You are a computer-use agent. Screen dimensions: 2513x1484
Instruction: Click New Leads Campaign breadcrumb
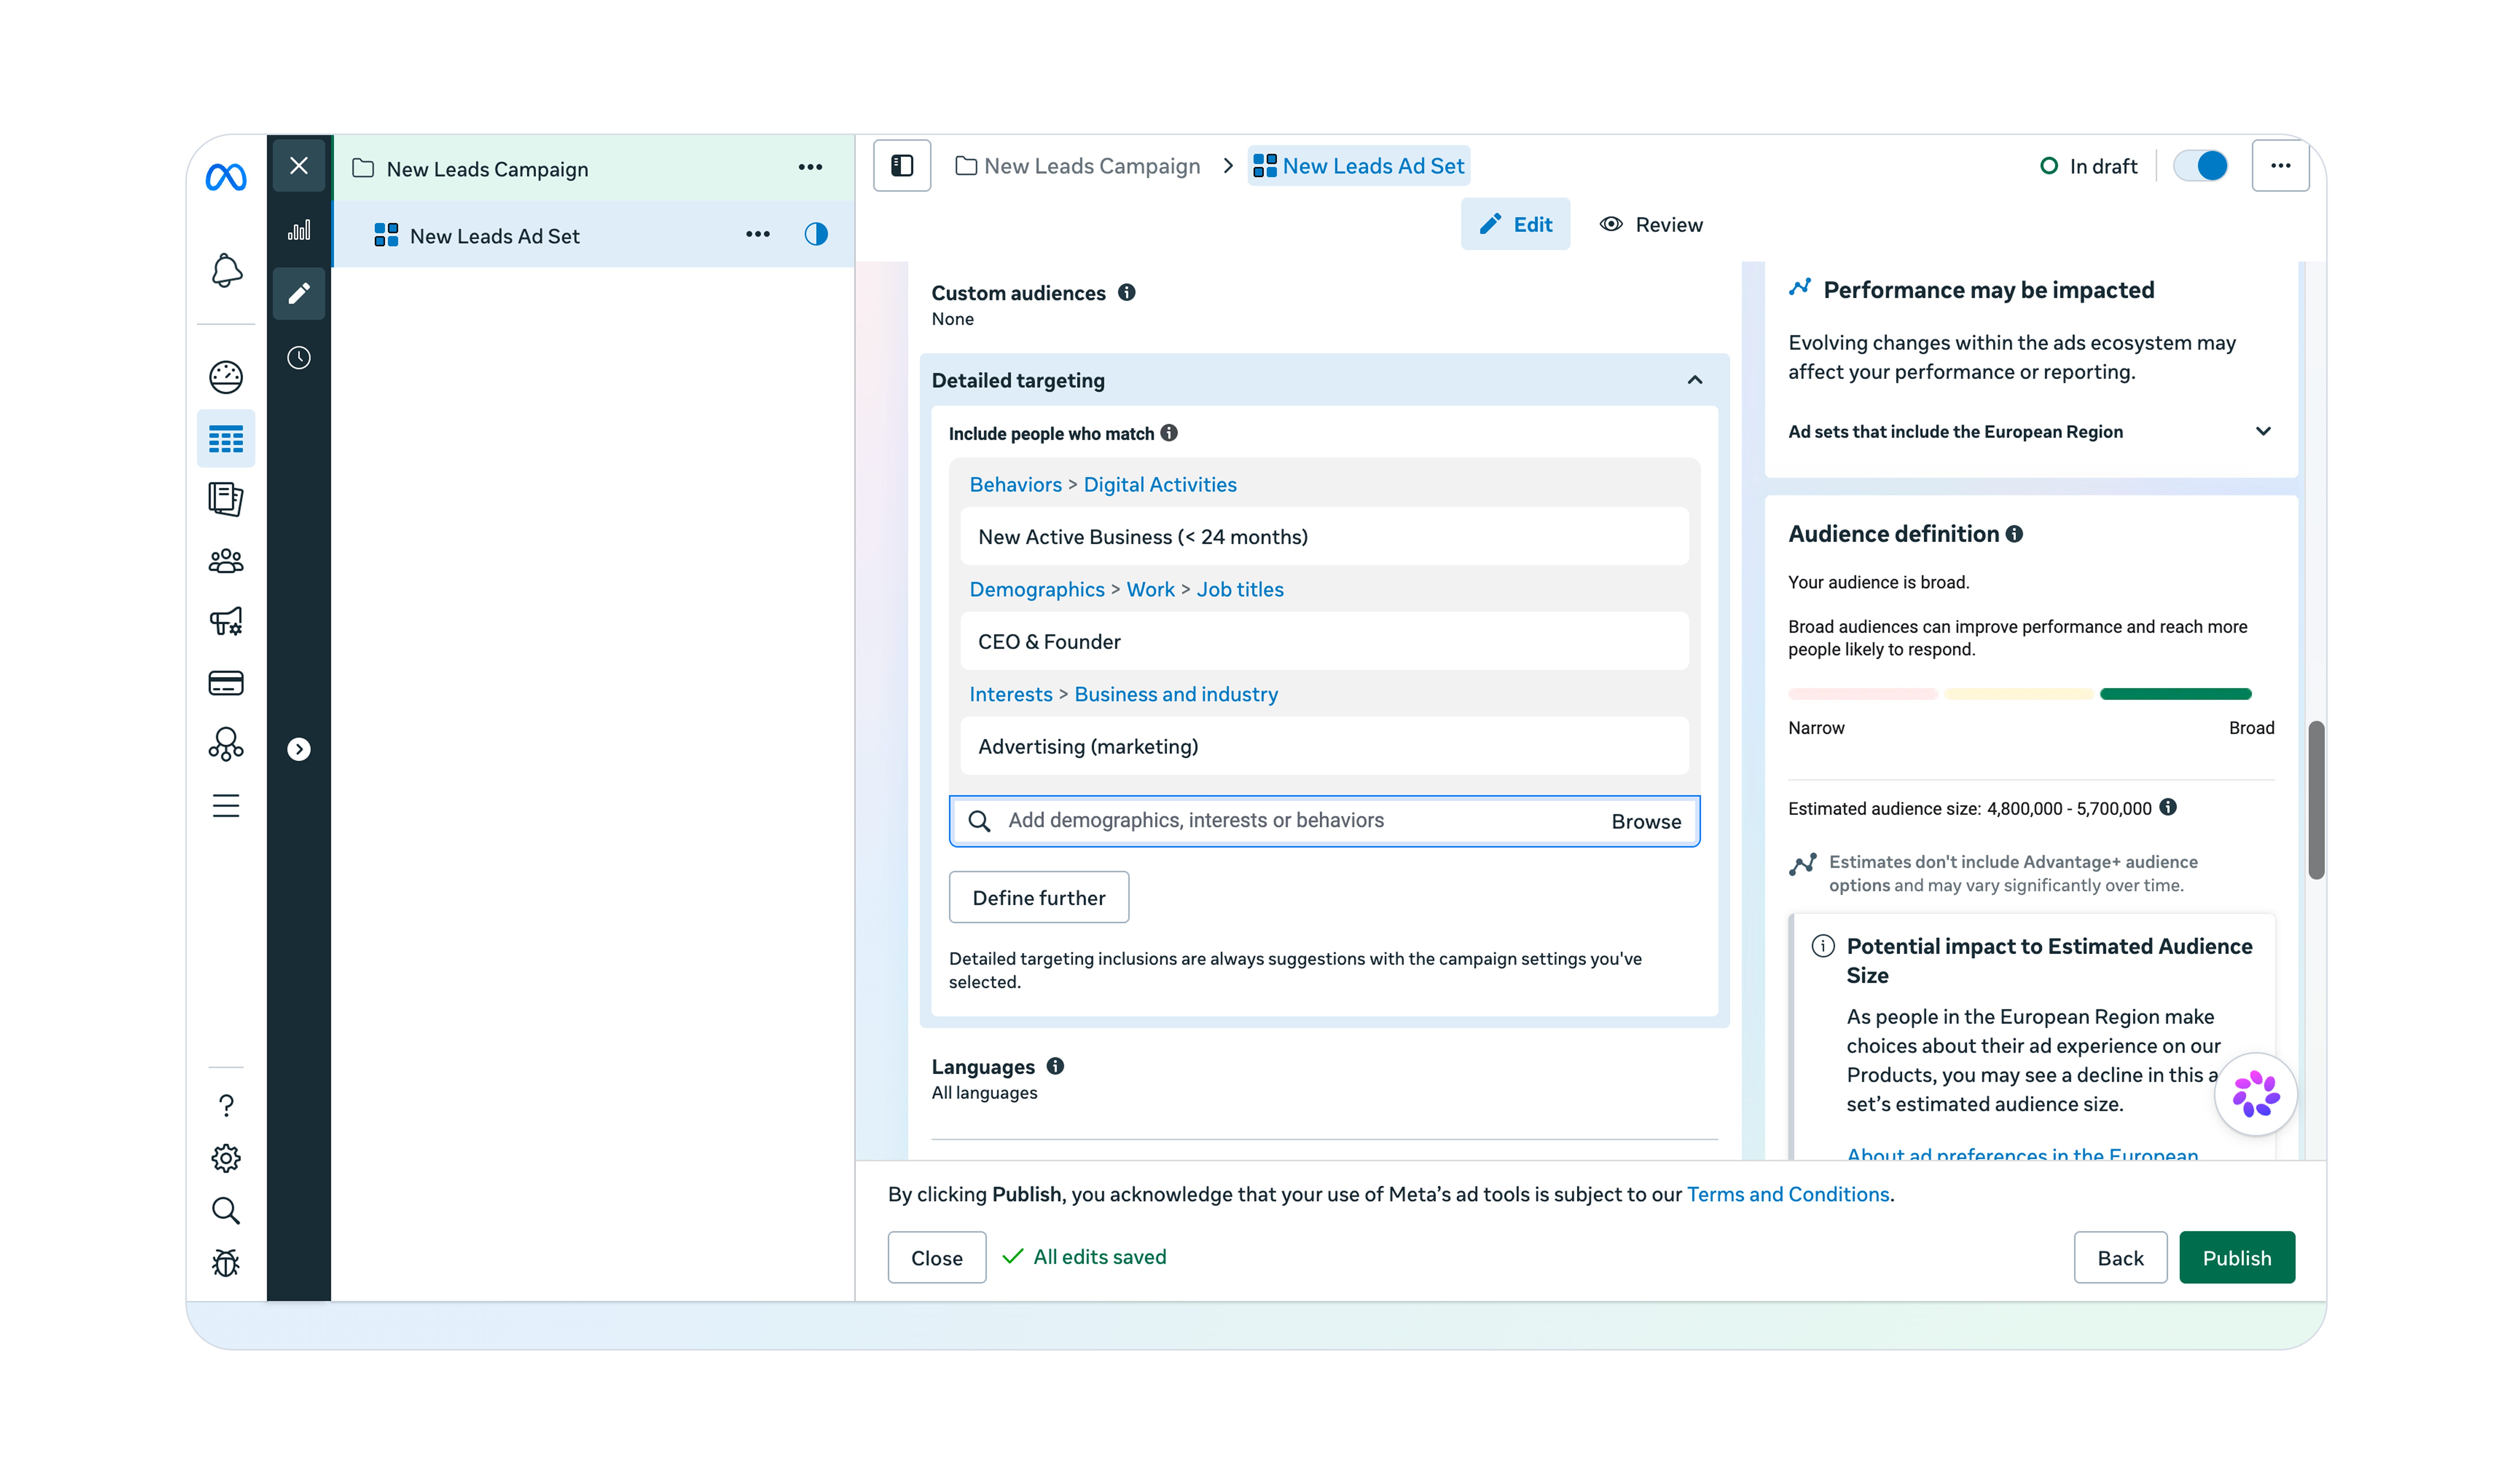(1078, 166)
